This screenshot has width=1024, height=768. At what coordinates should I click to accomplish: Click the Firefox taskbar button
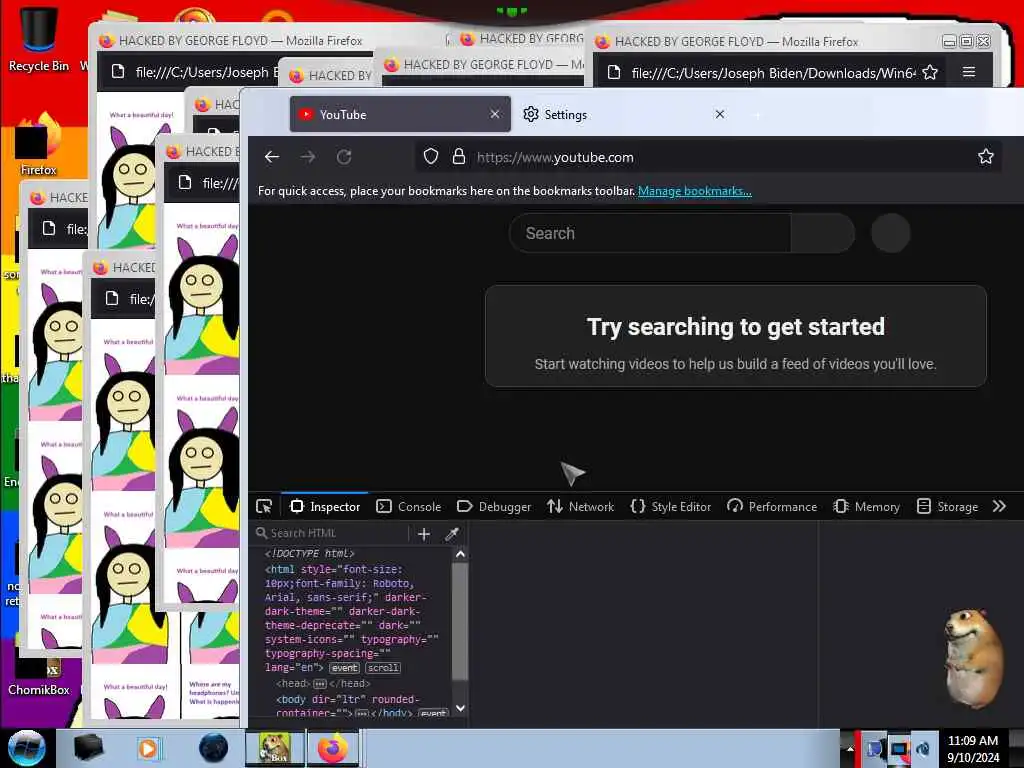[333, 748]
